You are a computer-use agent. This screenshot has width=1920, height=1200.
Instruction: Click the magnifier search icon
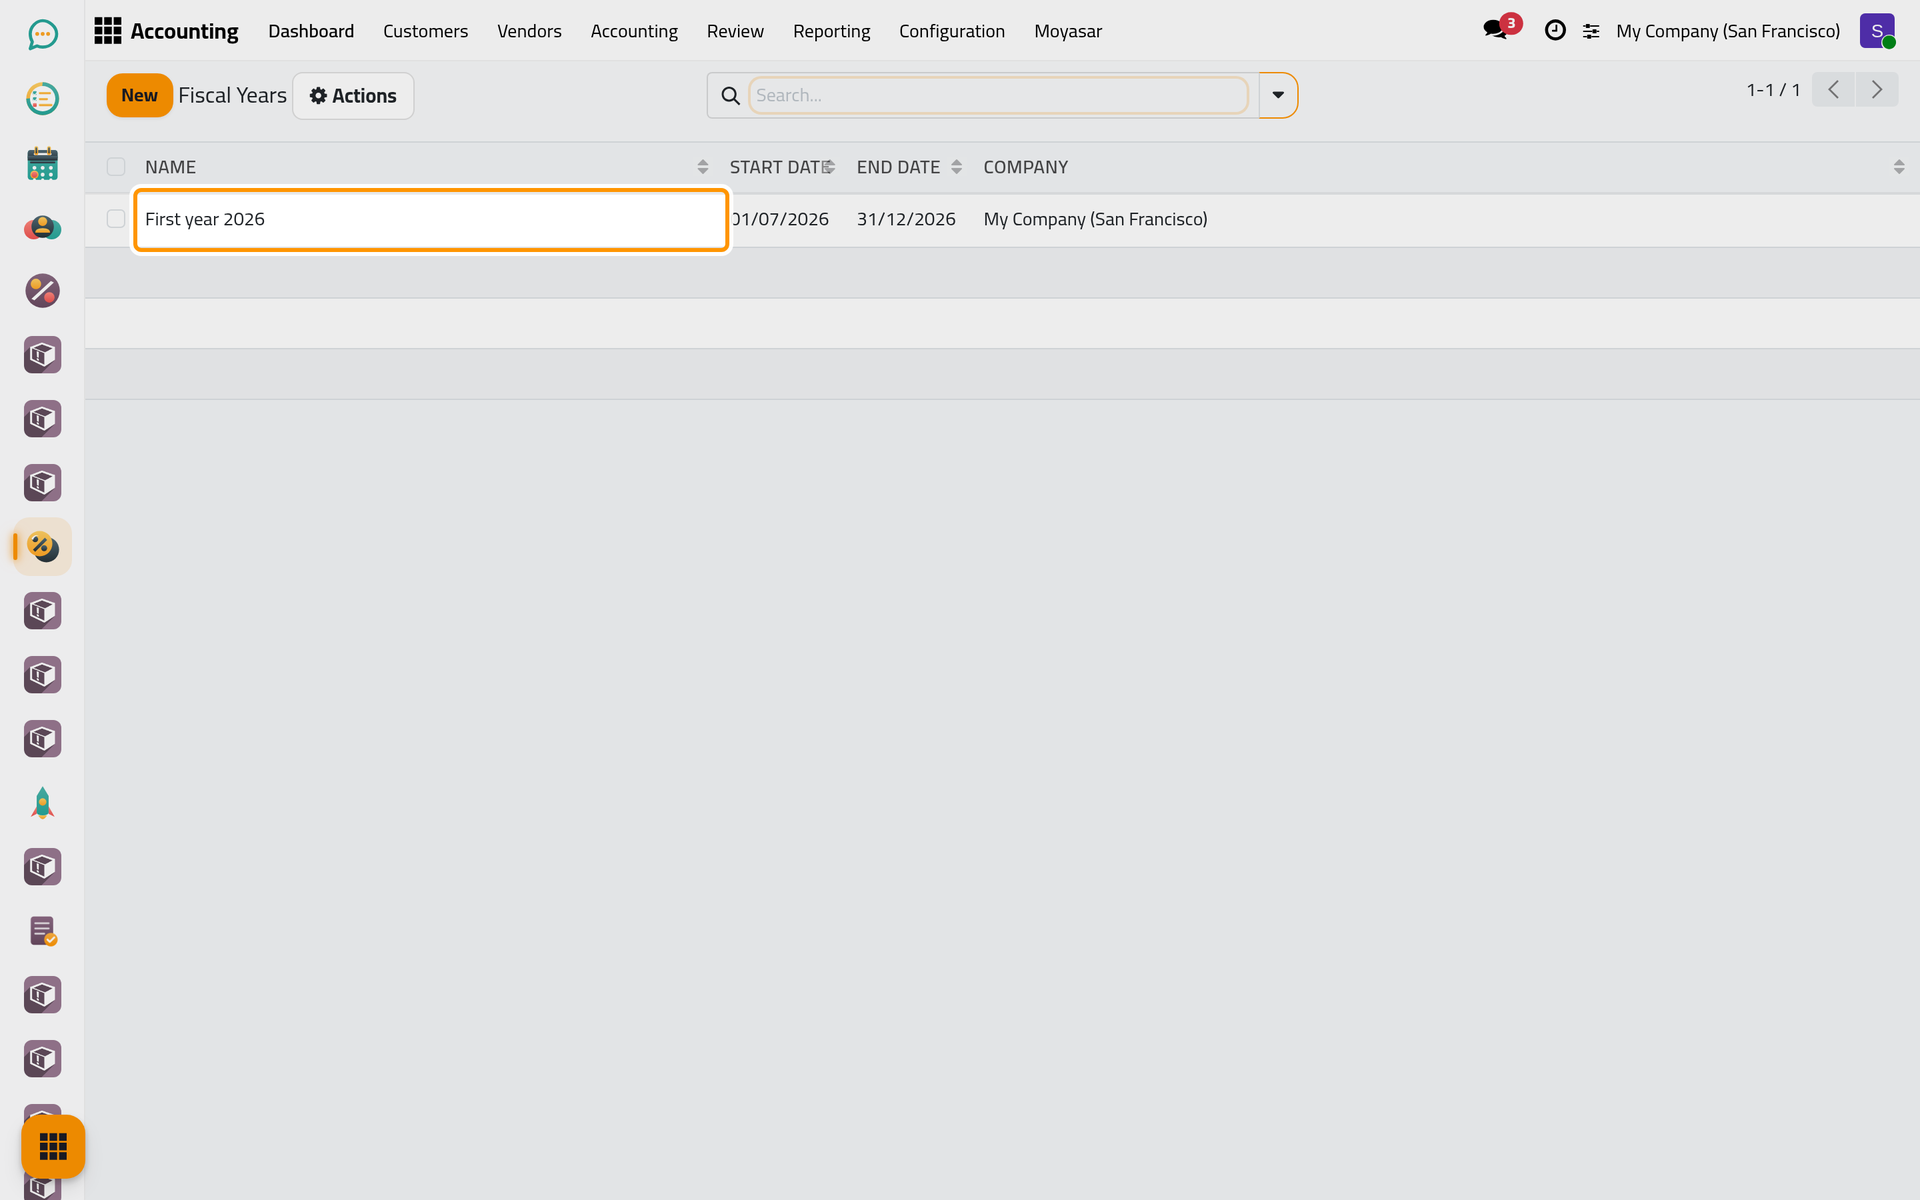(x=731, y=96)
